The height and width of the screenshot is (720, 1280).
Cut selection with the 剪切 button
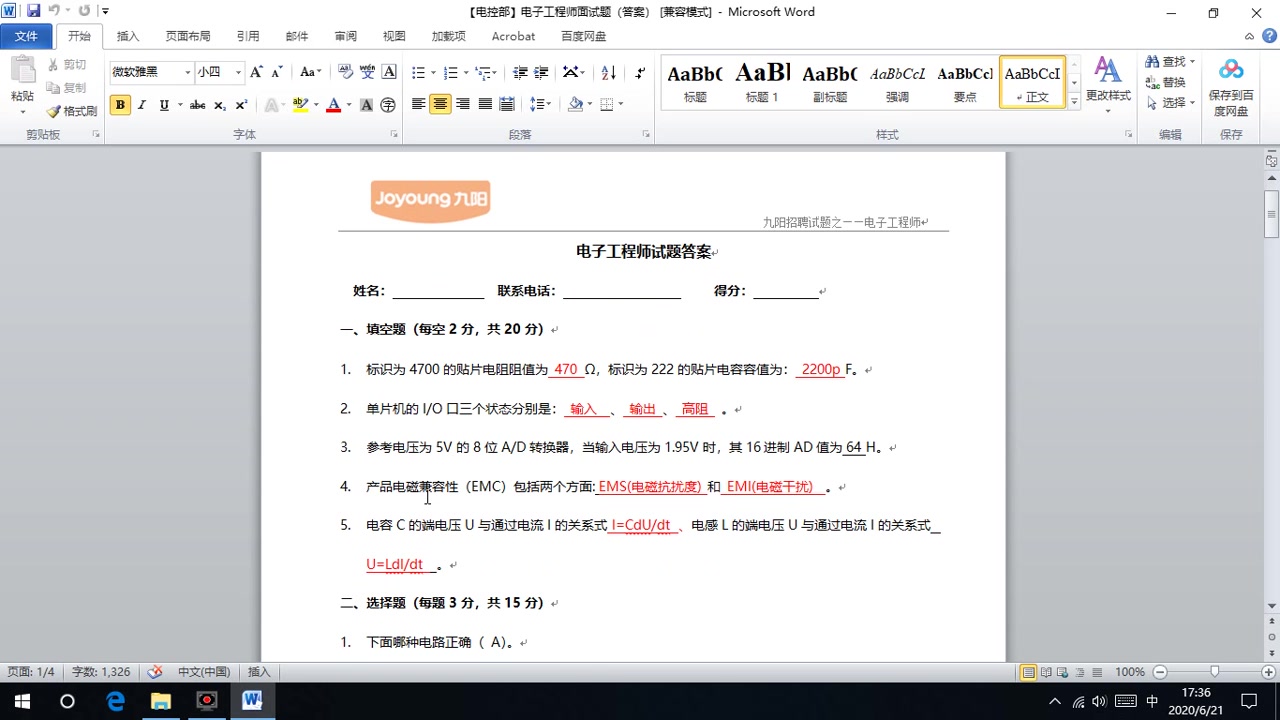[x=66, y=65]
